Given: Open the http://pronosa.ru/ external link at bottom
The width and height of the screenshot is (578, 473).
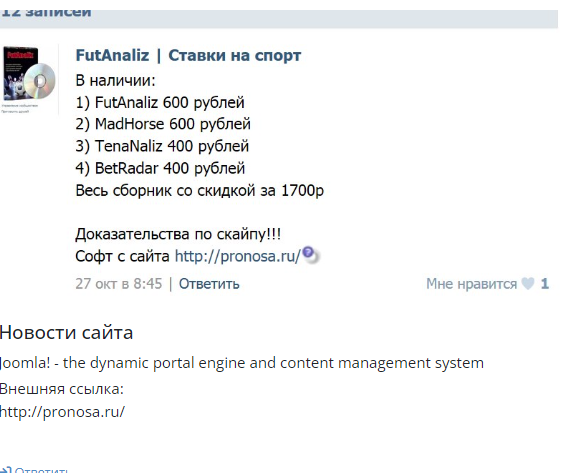Looking at the screenshot, I should coord(62,411).
